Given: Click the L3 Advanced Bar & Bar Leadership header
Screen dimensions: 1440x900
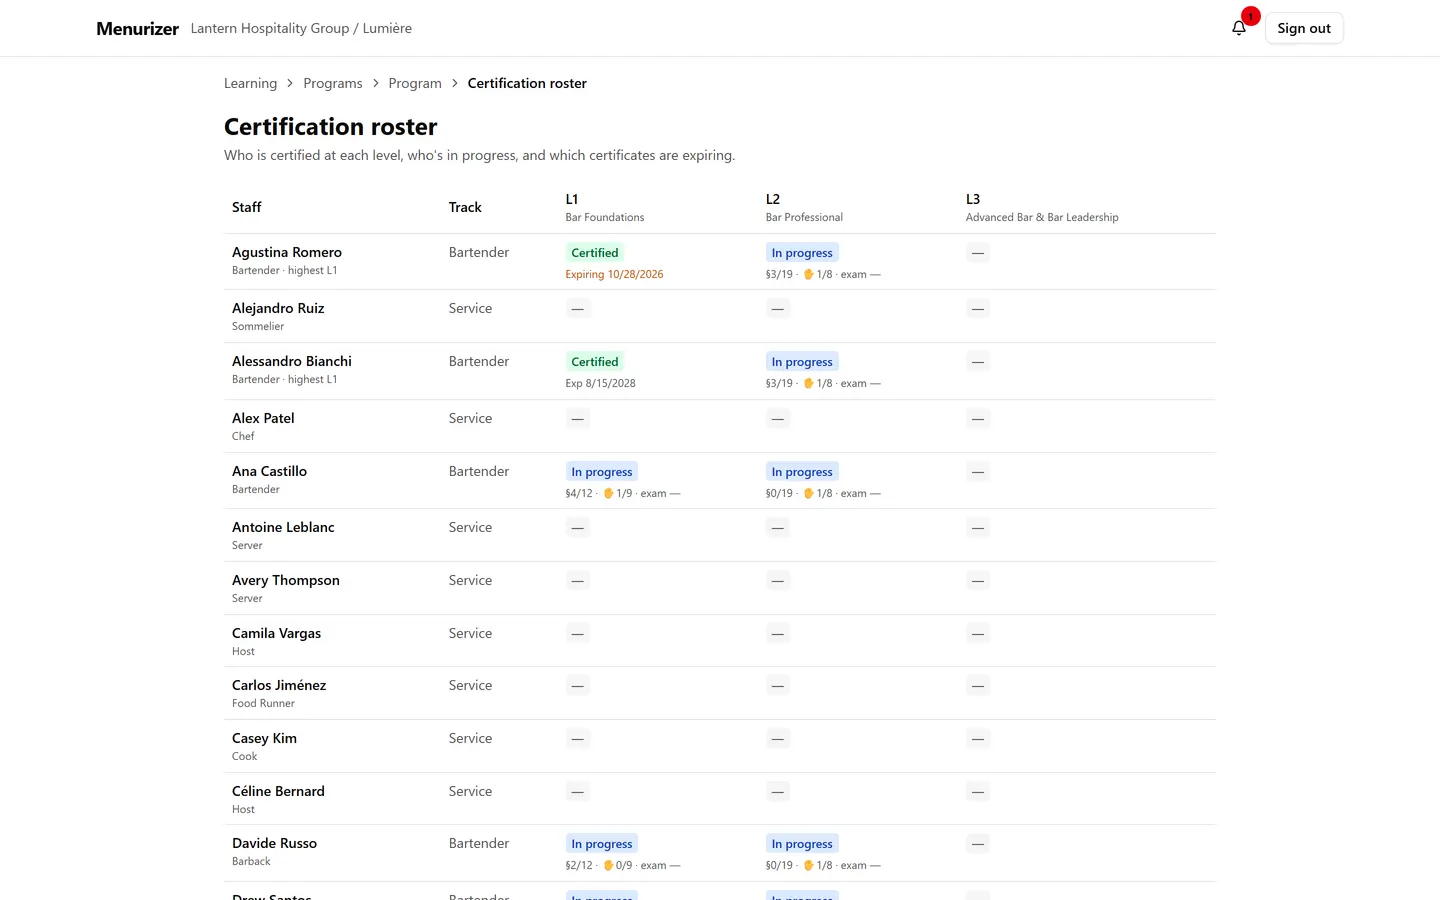Looking at the screenshot, I should point(1042,207).
